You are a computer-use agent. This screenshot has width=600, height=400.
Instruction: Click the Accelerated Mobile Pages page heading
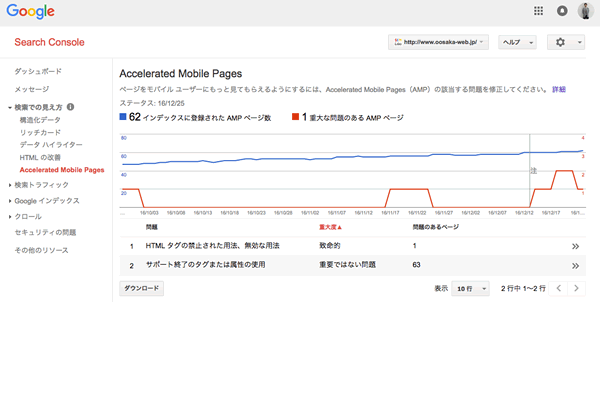[x=181, y=73]
